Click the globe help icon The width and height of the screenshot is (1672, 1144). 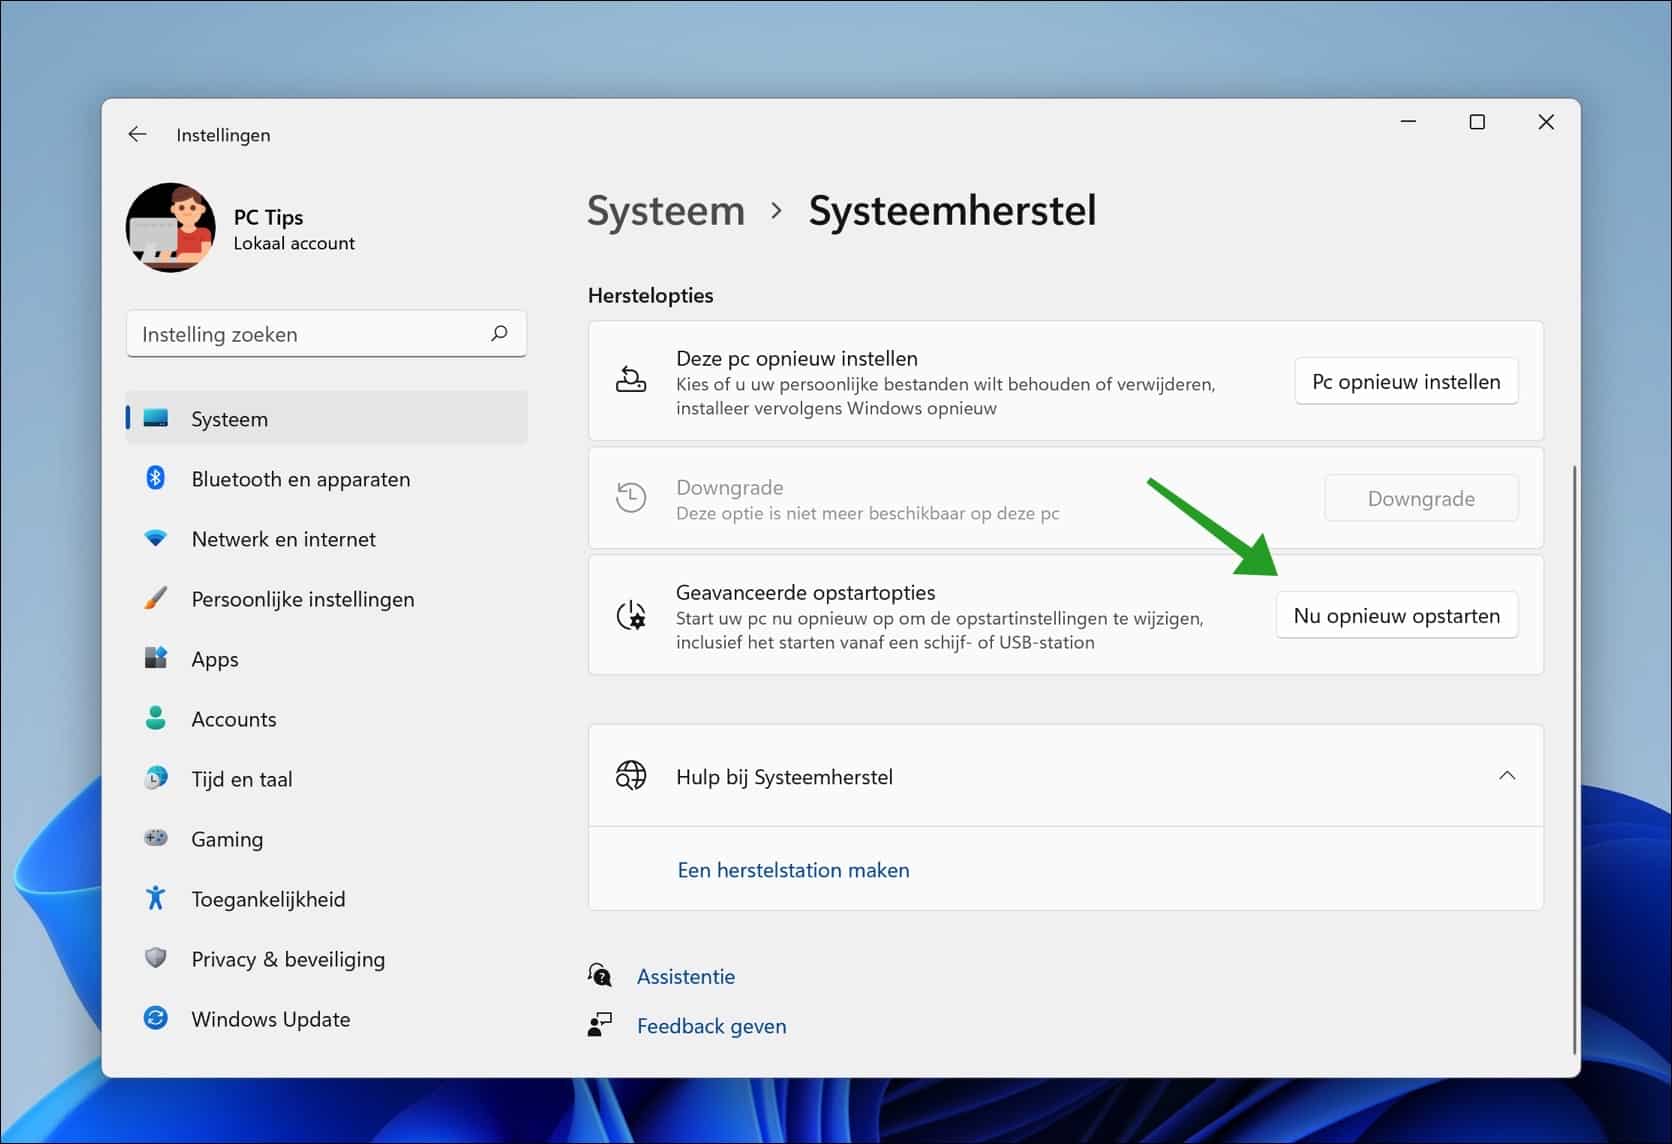(631, 776)
